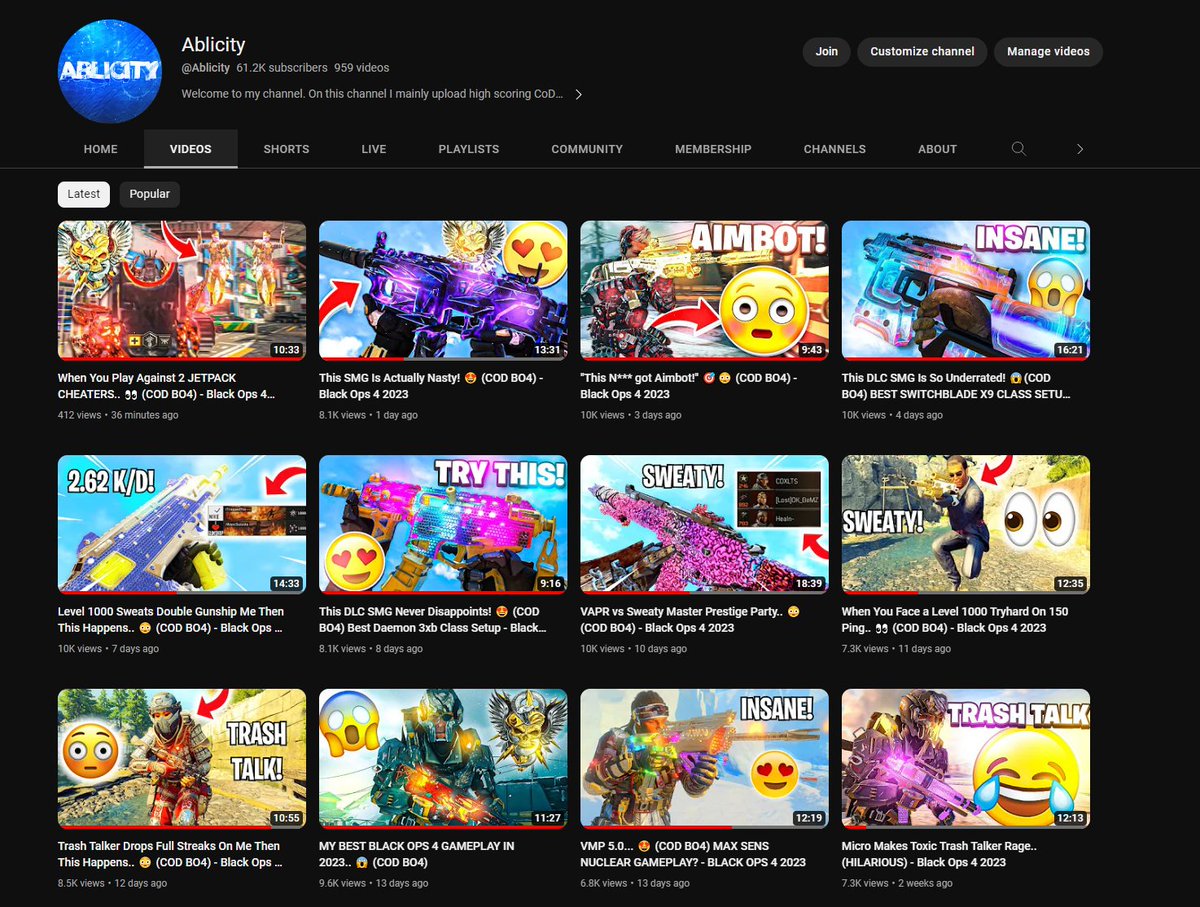
Task: Click the Customize channel button
Action: coord(922,52)
